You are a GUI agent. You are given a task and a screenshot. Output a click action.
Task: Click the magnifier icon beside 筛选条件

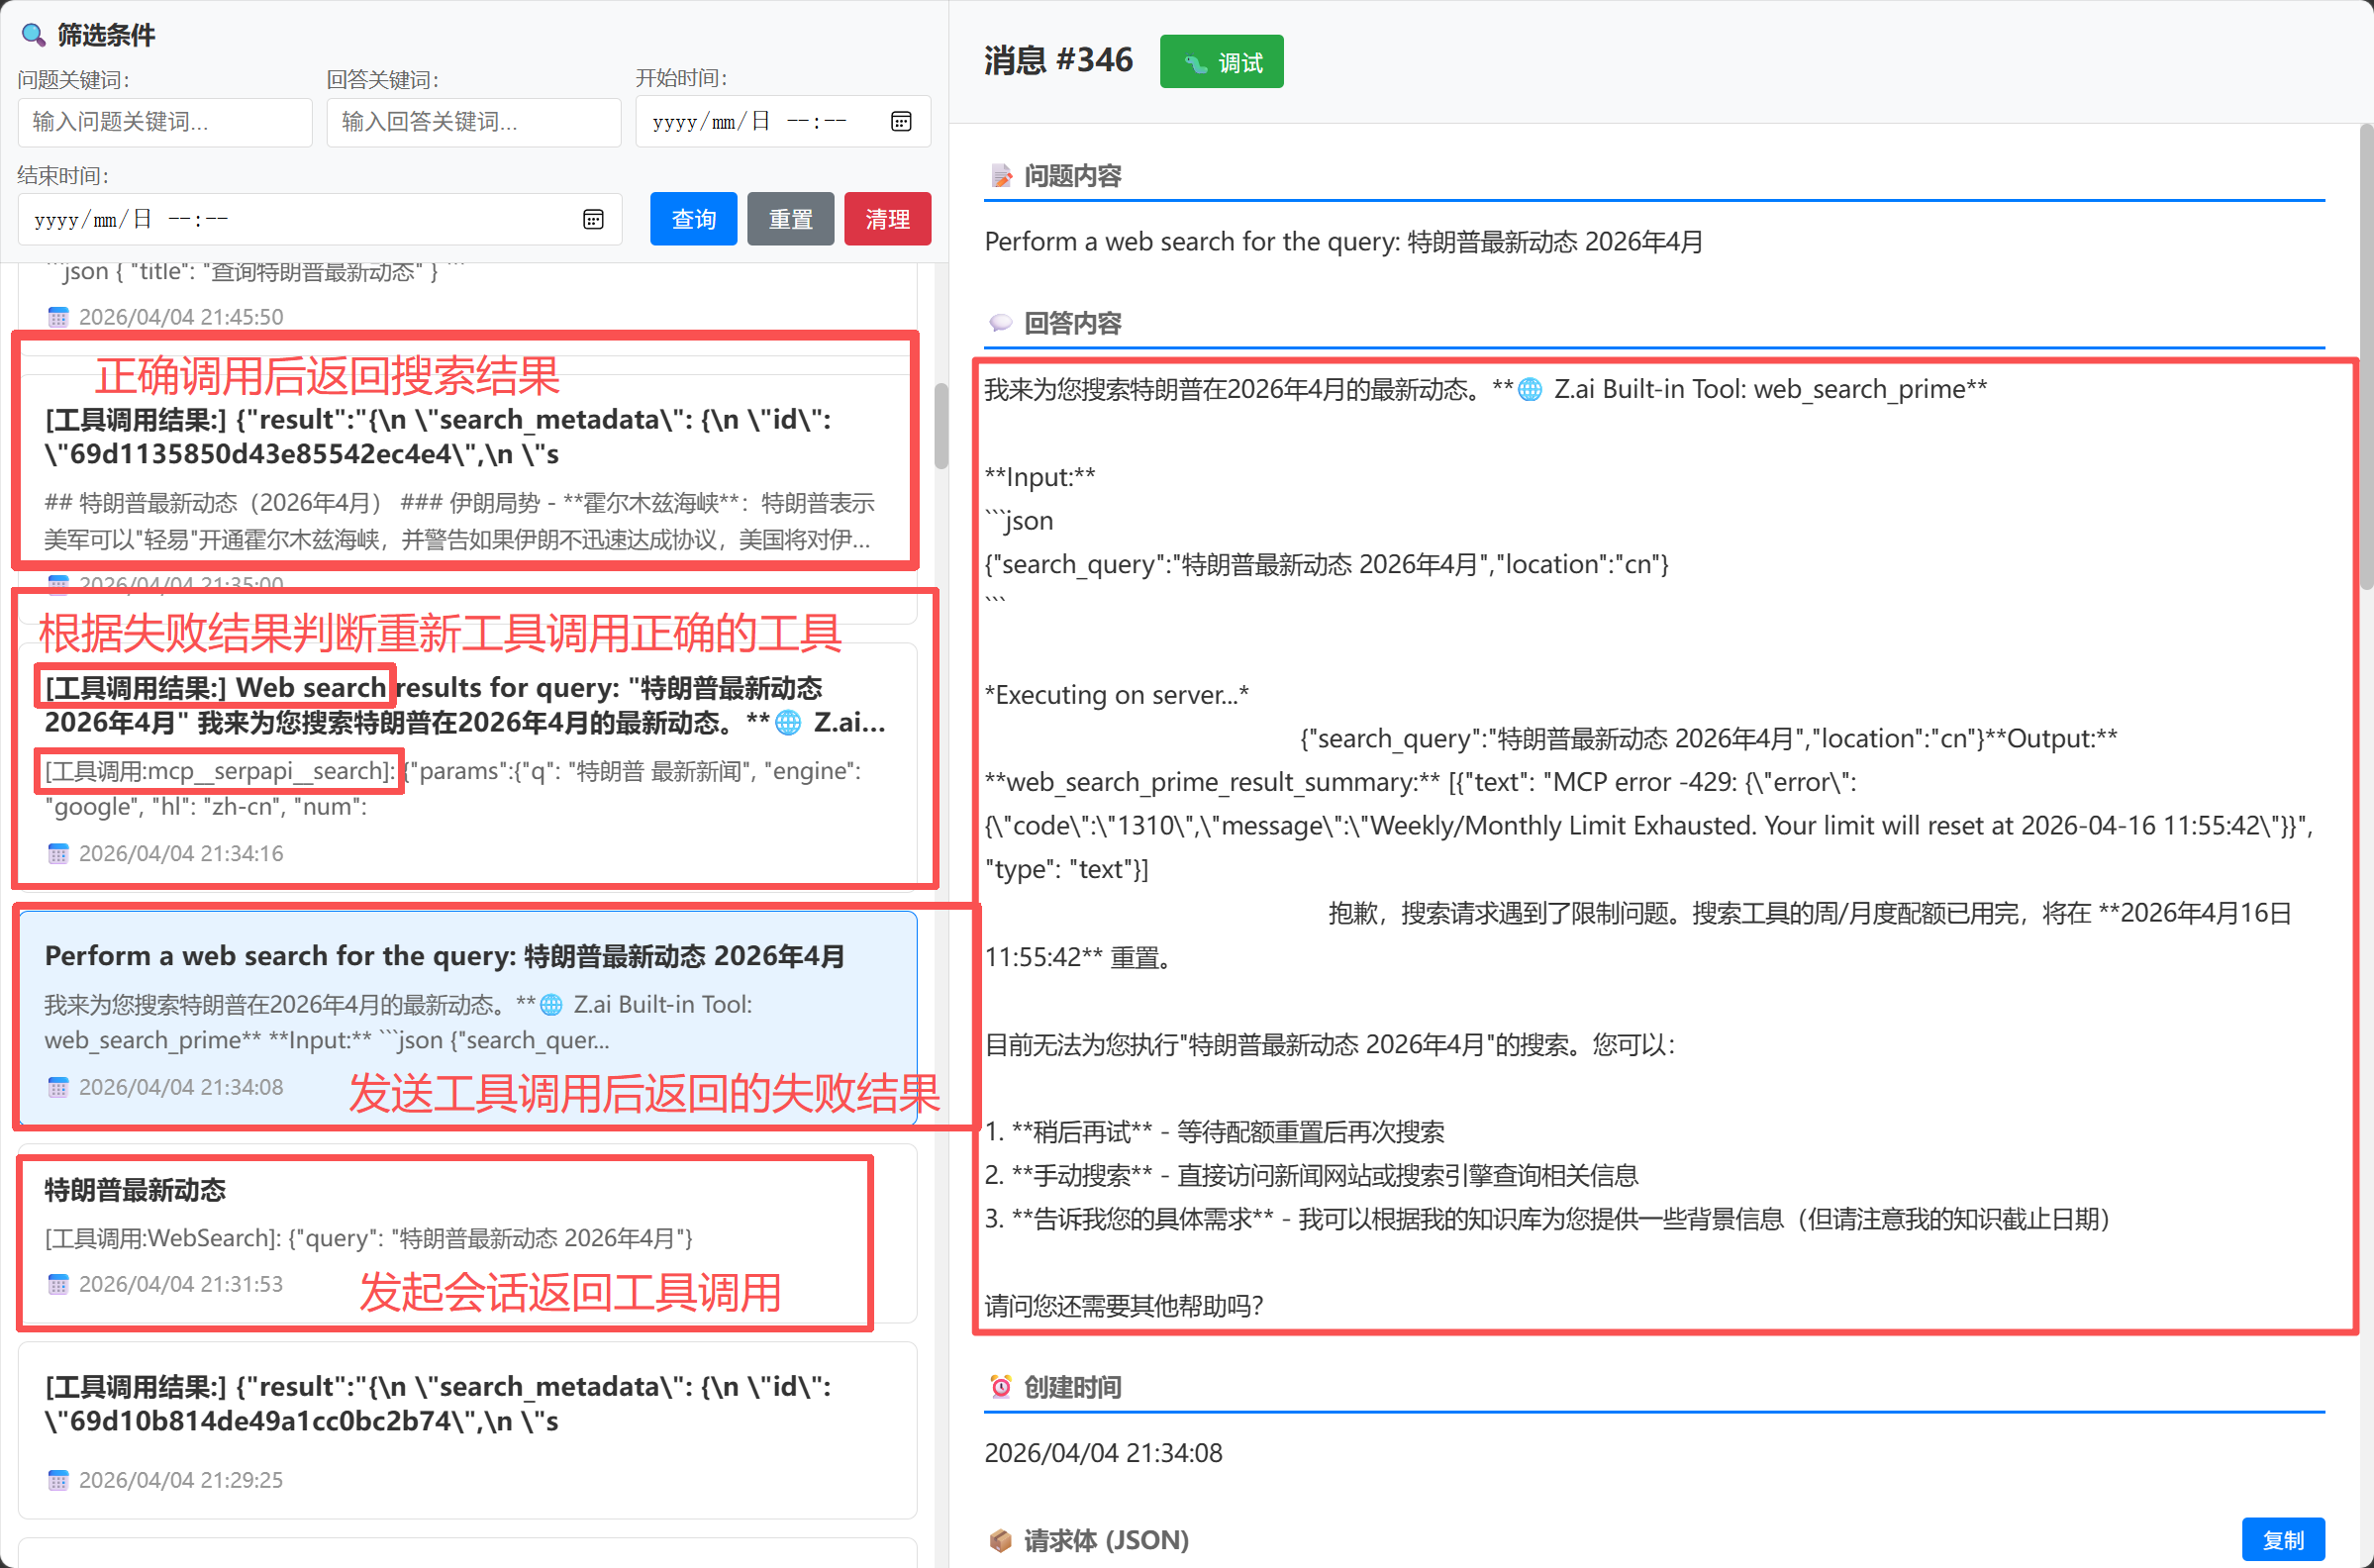pos(33,35)
